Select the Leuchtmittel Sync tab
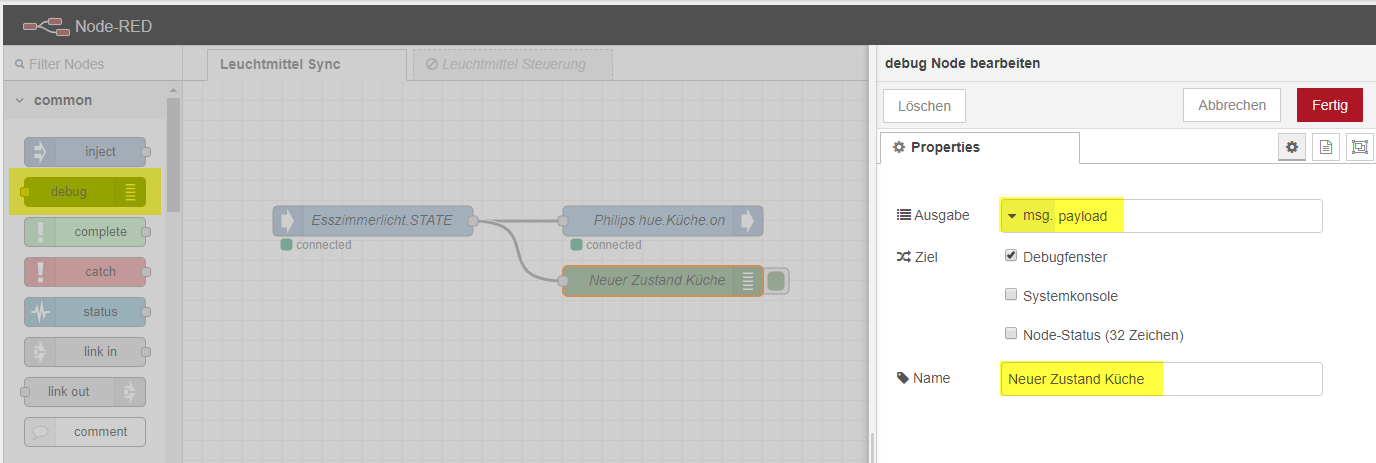Viewport: 1376px width, 463px height. [280, 64]
